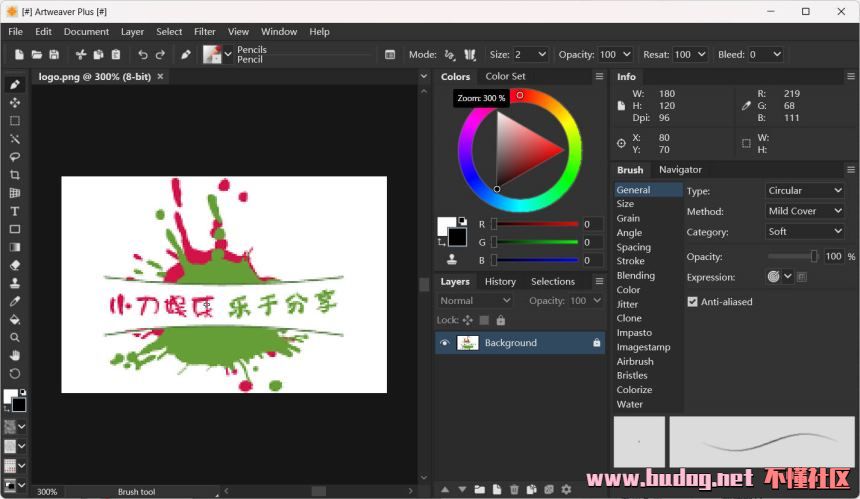The height and width of the screenshot is (499, 860).
Task: Open the File menu
Action: (15, 32)
